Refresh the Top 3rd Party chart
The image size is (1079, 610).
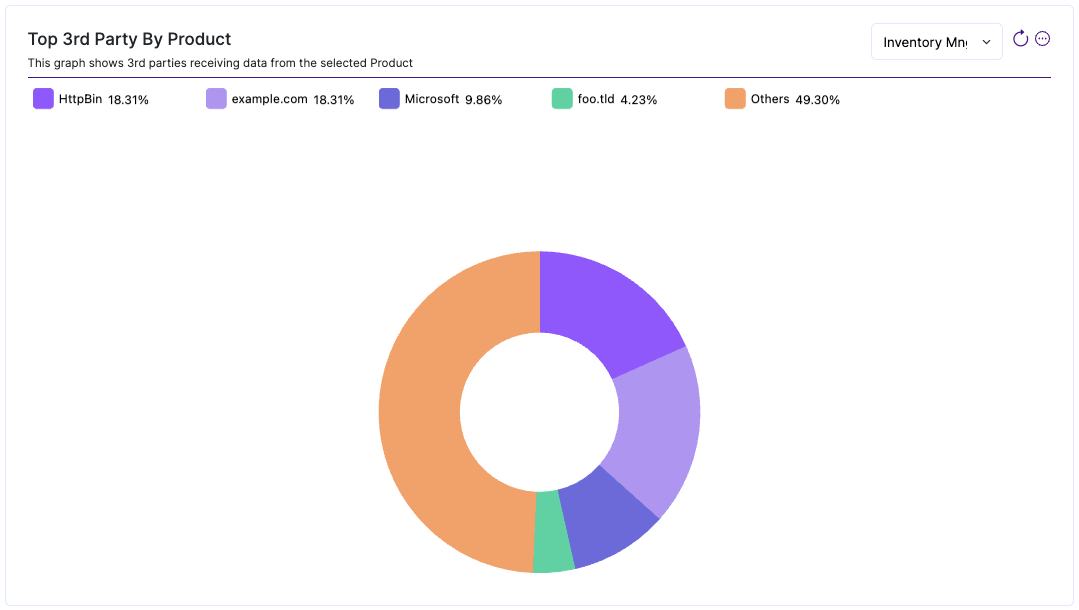(1020, 39)
